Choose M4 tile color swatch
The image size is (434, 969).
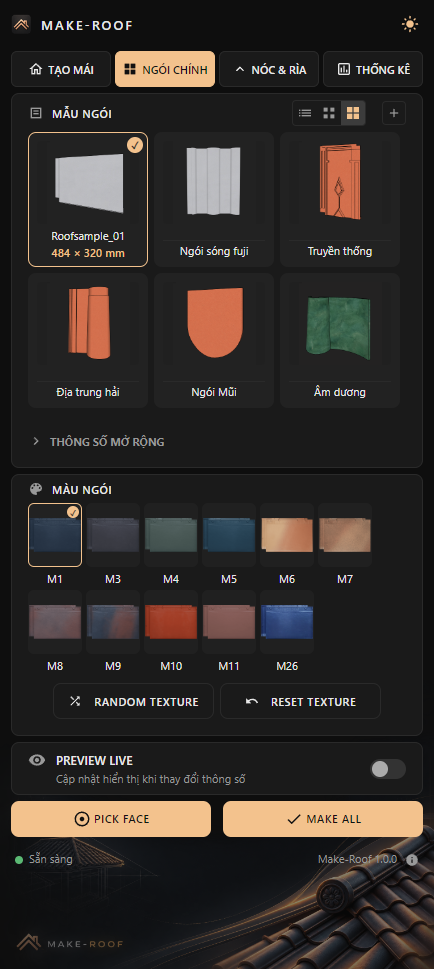point(171,535)
